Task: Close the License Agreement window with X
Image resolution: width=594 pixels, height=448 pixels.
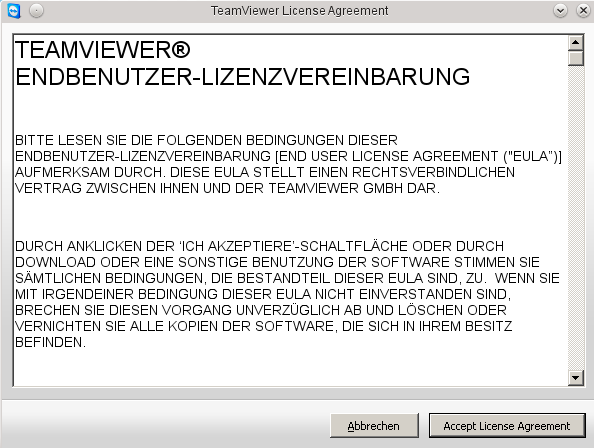Action: (x=583, y=11)
